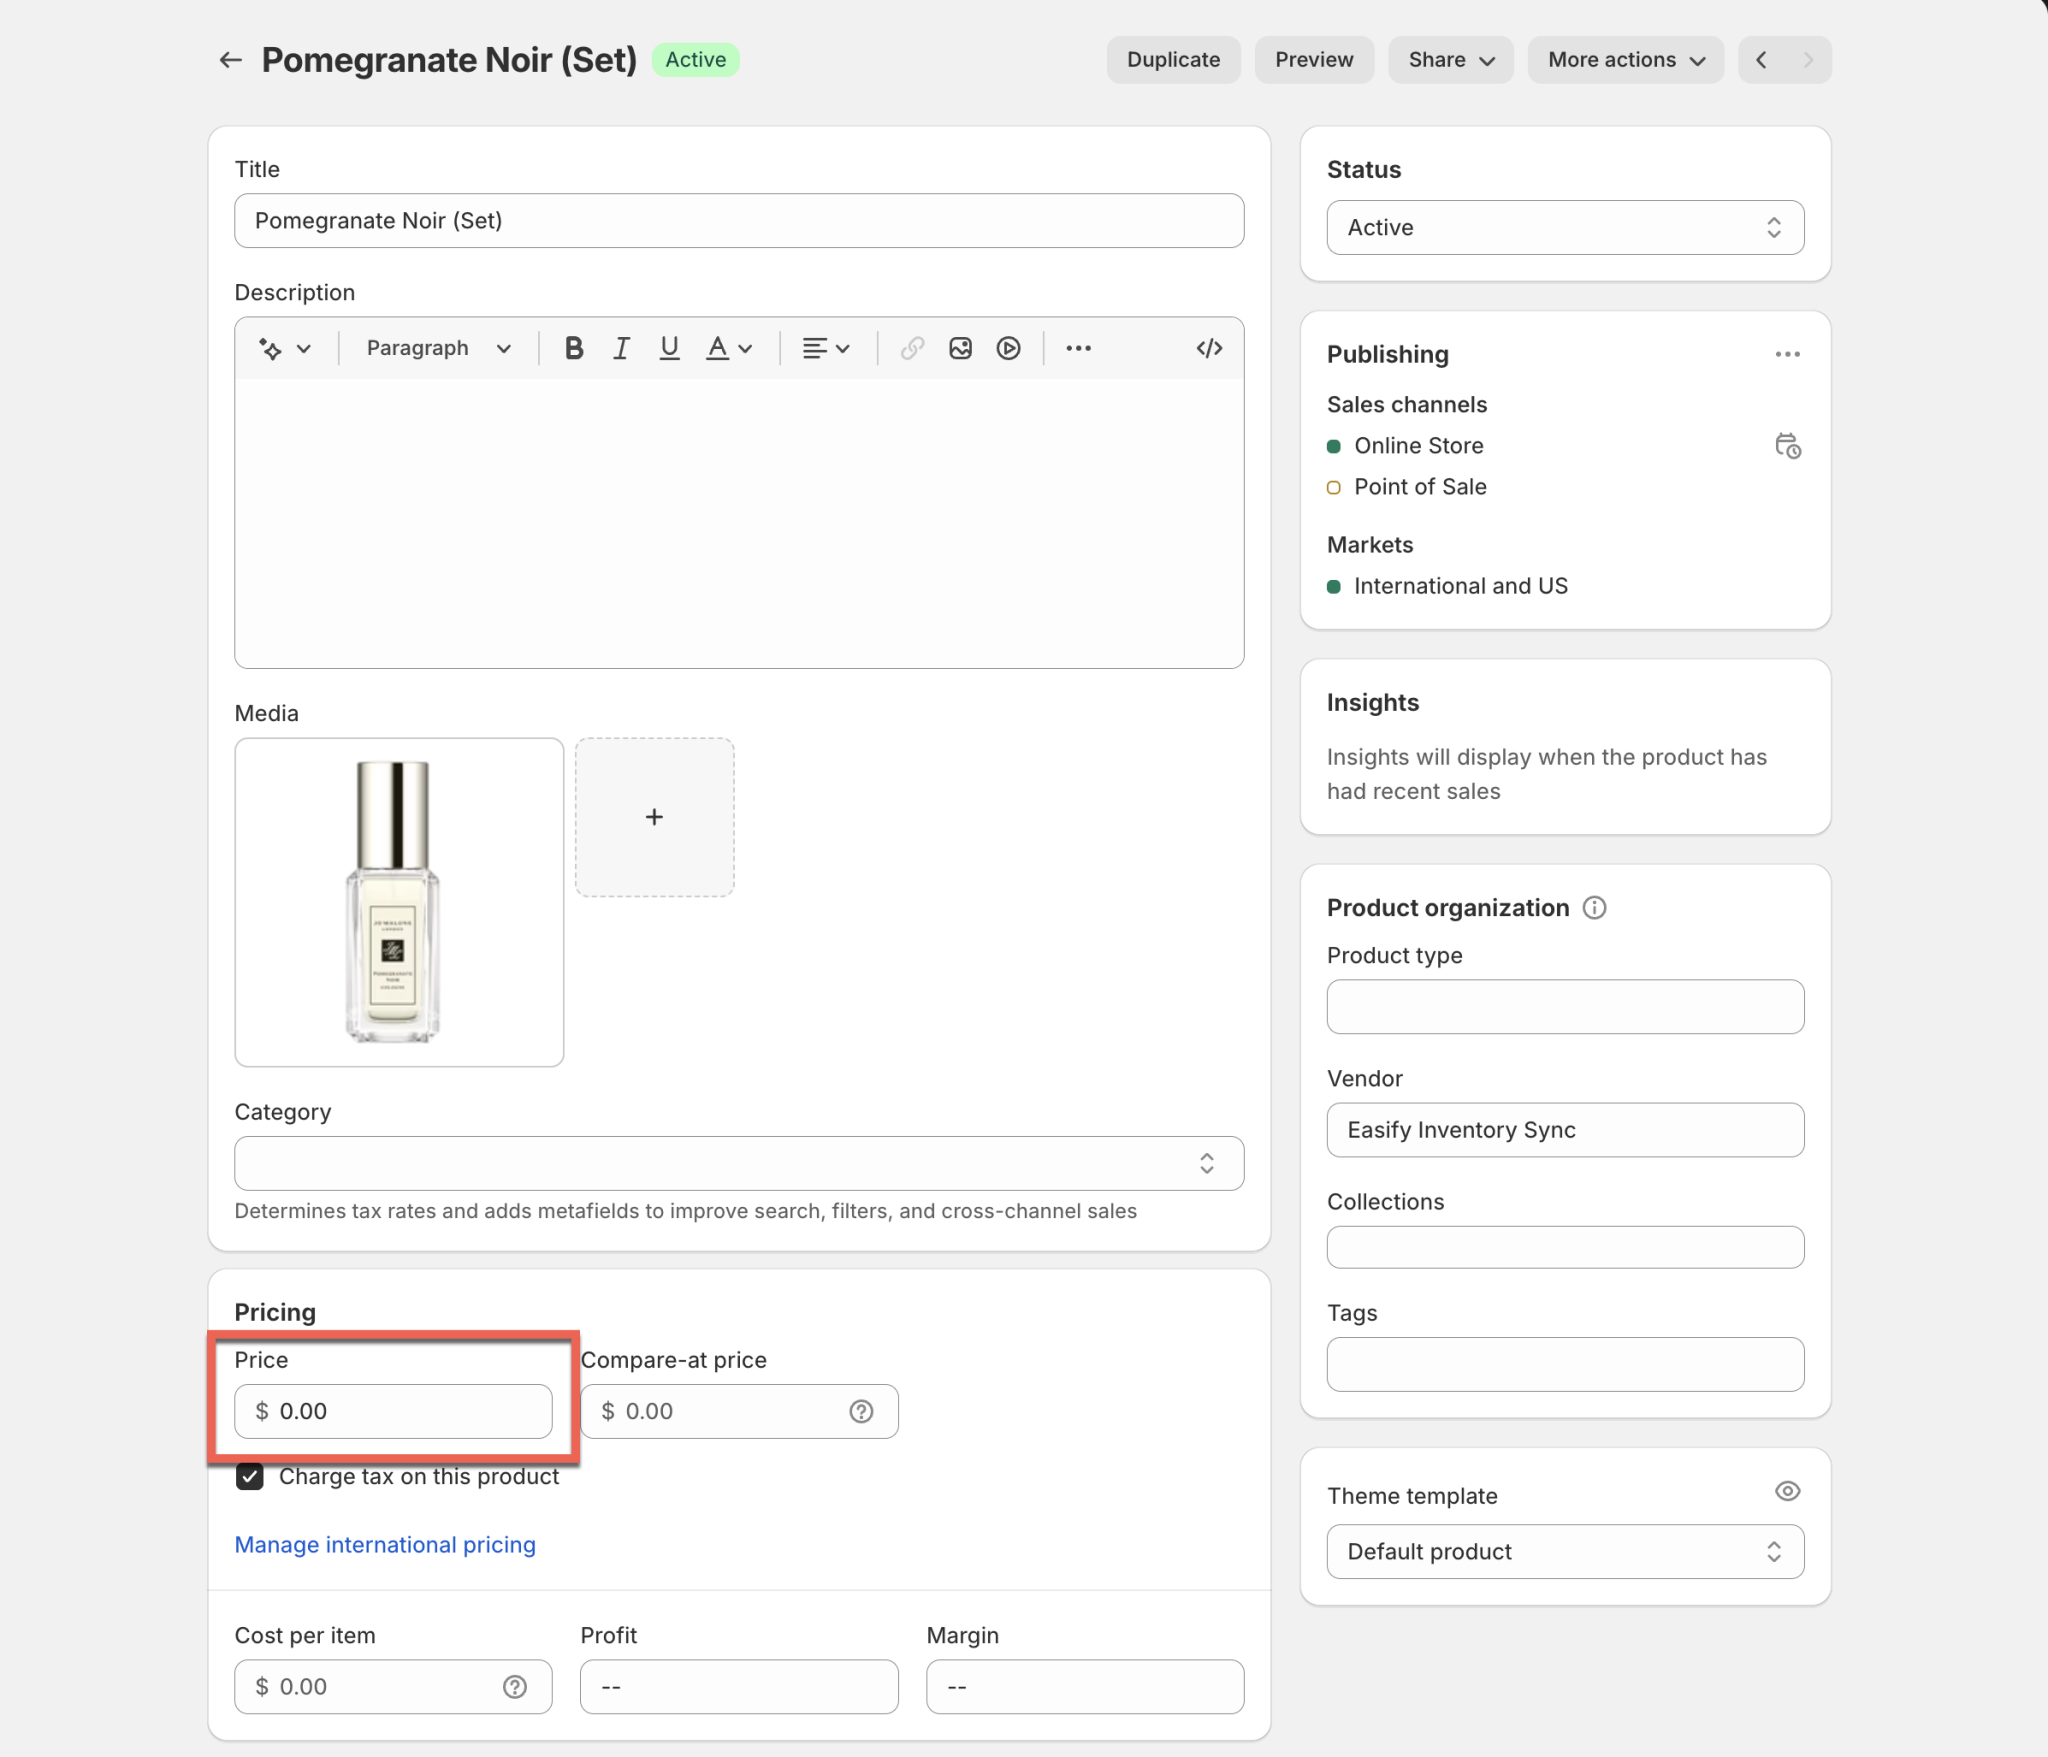Open the Status dropdown showing Active
Image resolution: width=2048 pixels, height=1757 pixels.
[1564, 227]
